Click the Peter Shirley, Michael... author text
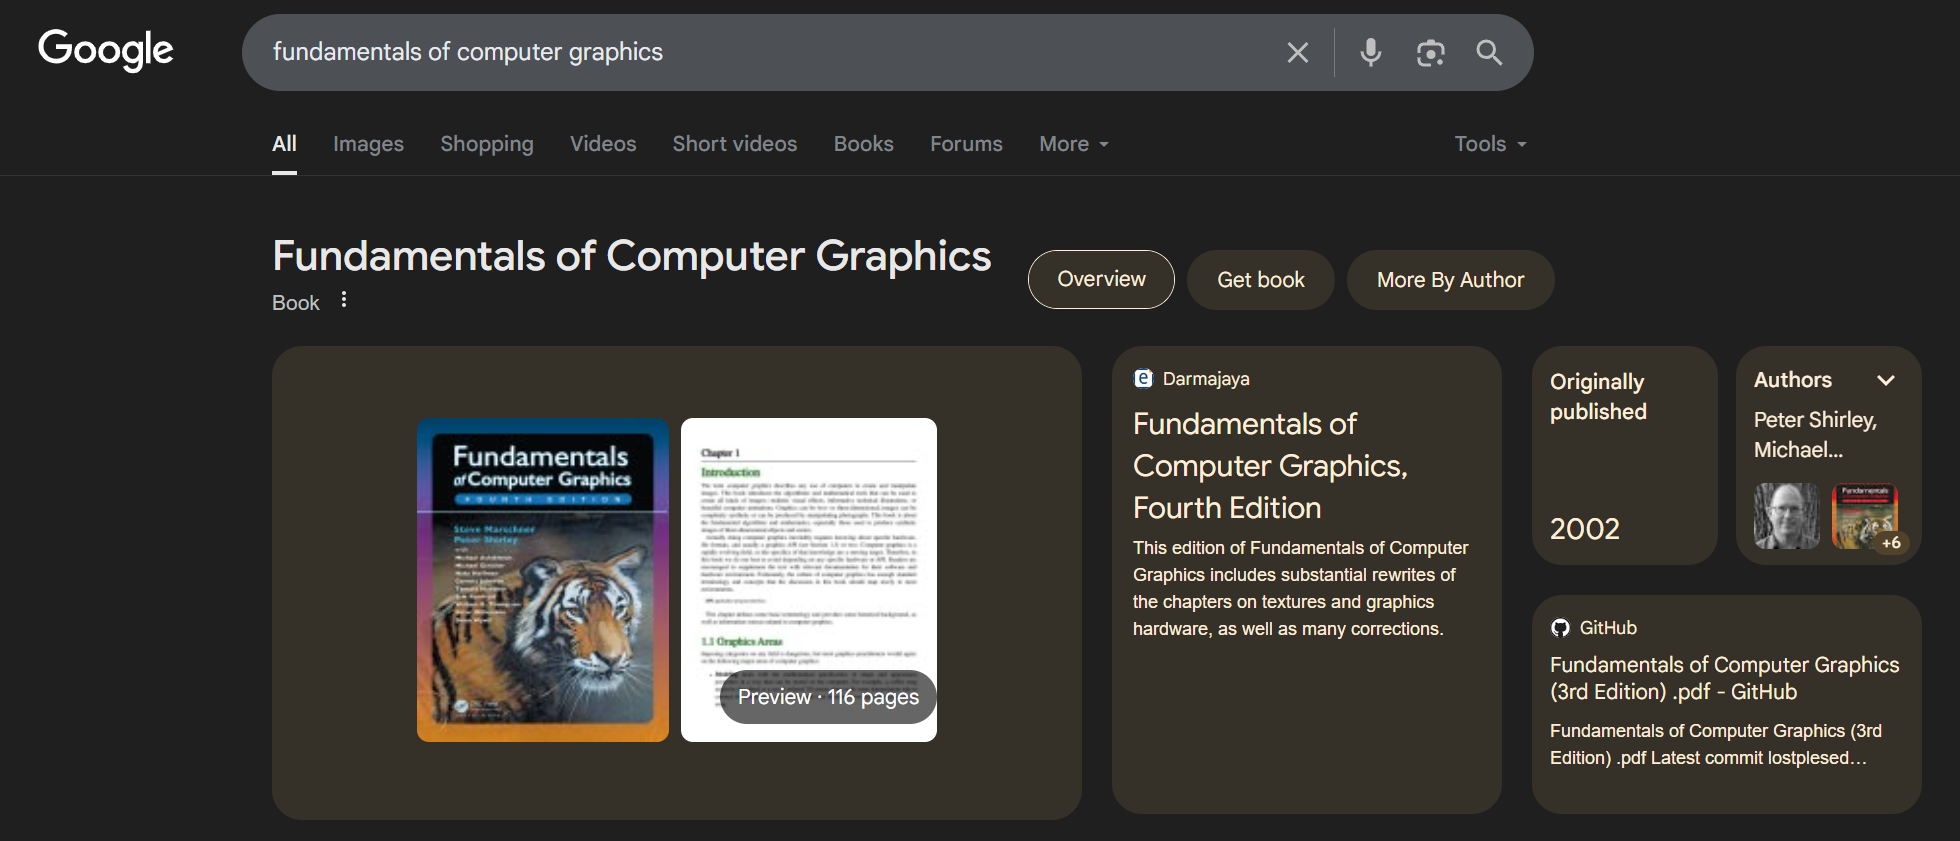 1815,435
